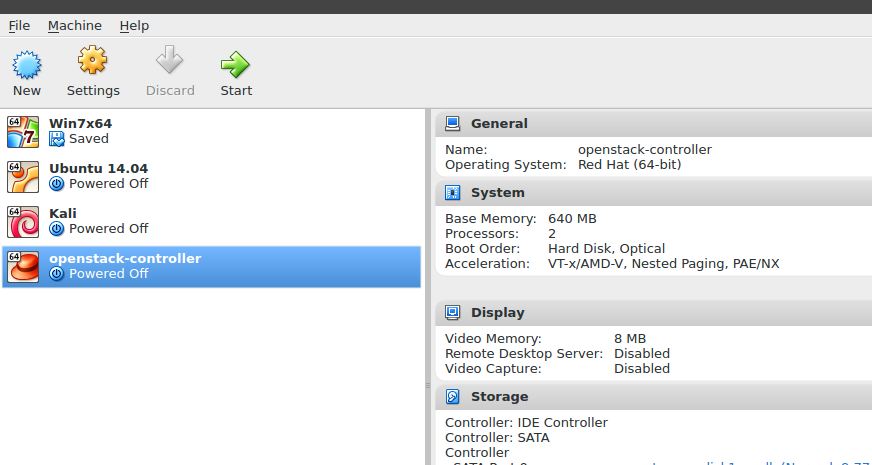
Task: Click the New virtual machine icon
Action: 27,65
